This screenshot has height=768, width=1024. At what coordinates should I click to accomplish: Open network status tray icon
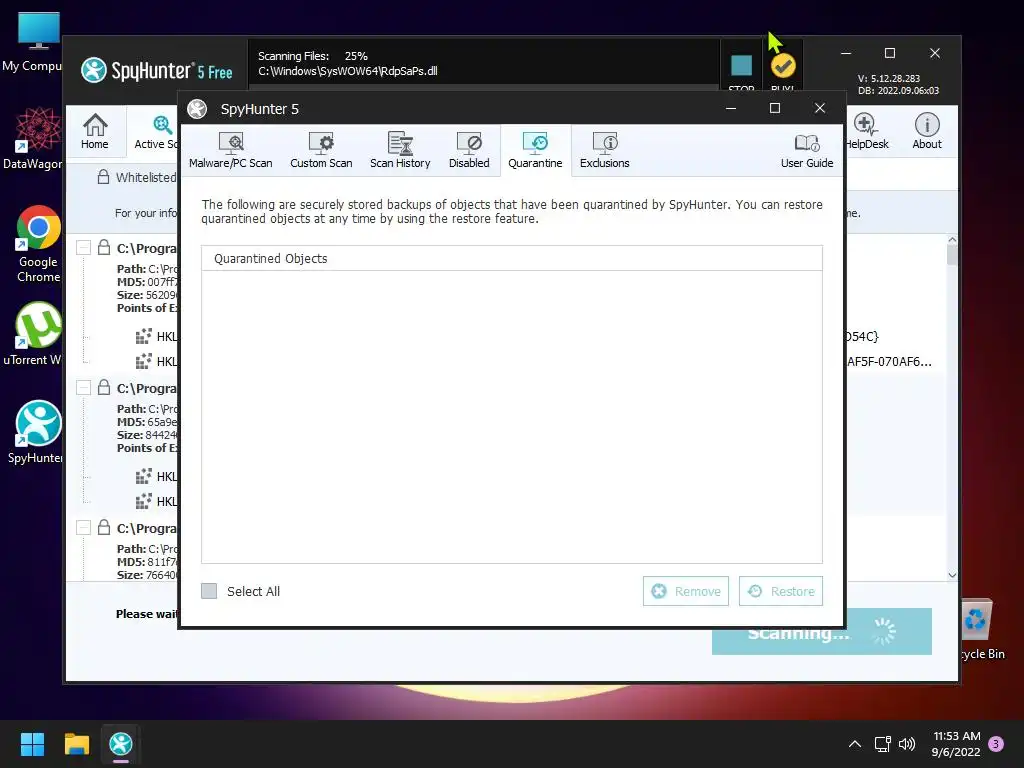coord(882,744)
